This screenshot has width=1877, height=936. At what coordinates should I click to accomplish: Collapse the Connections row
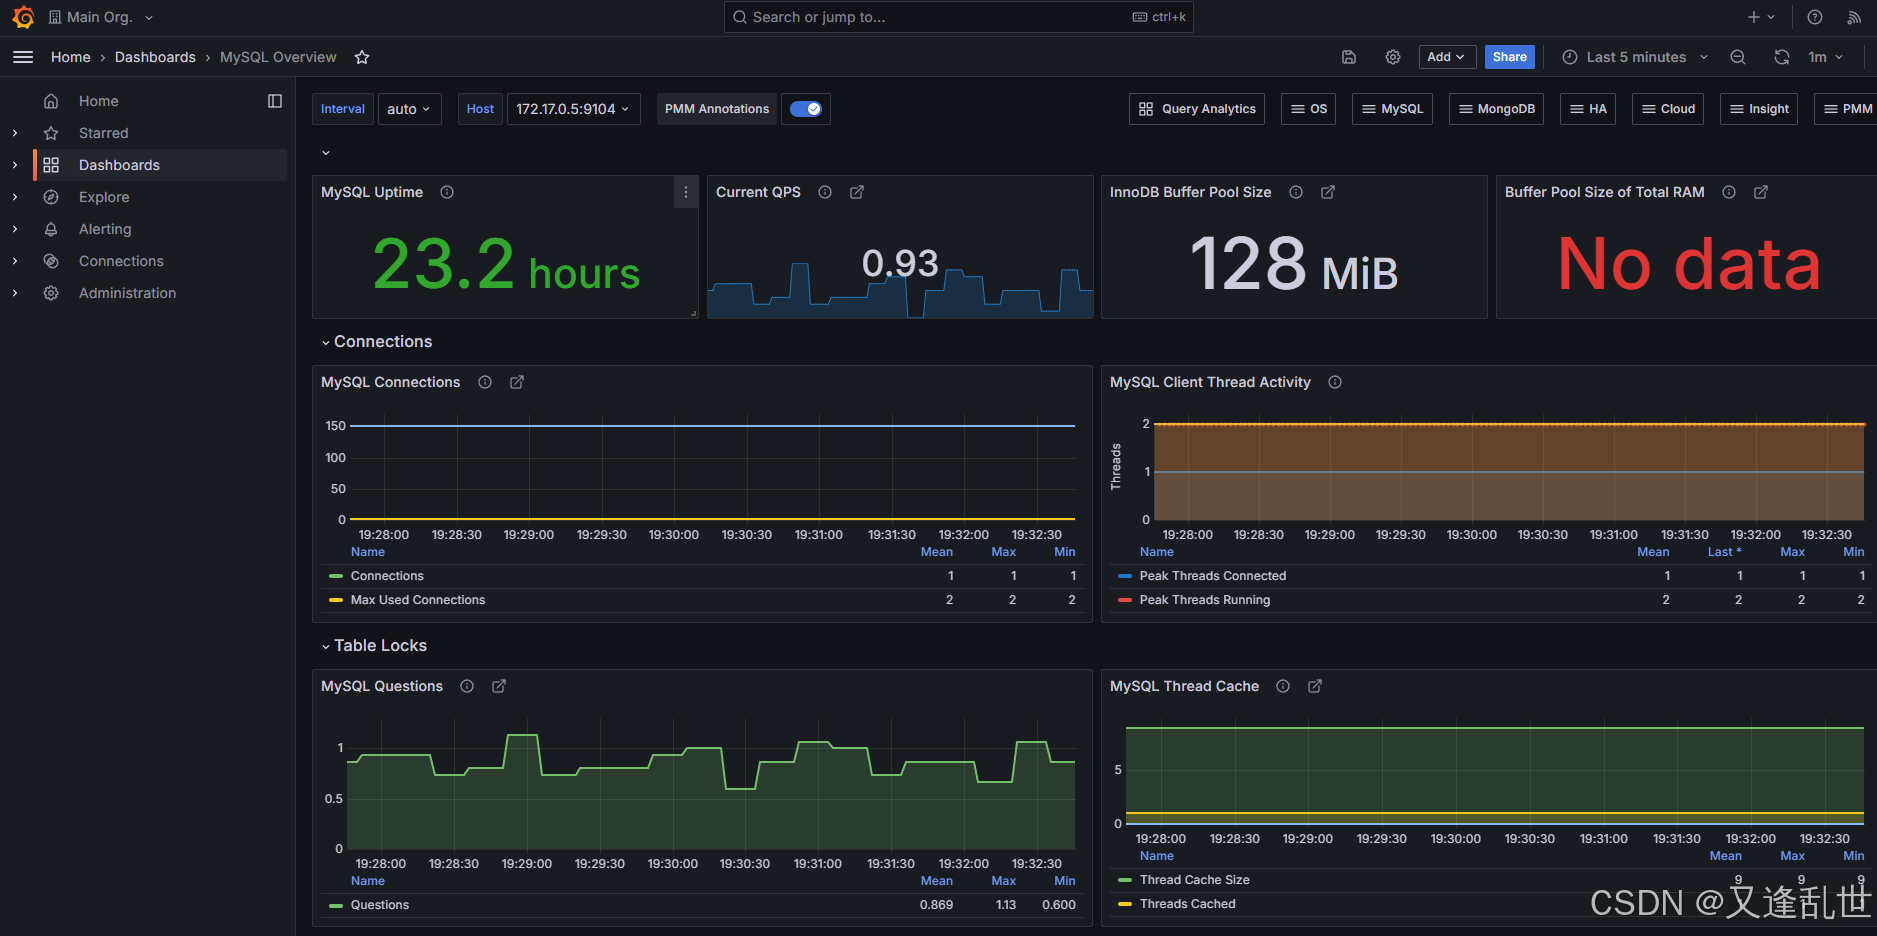coord(377,342)
